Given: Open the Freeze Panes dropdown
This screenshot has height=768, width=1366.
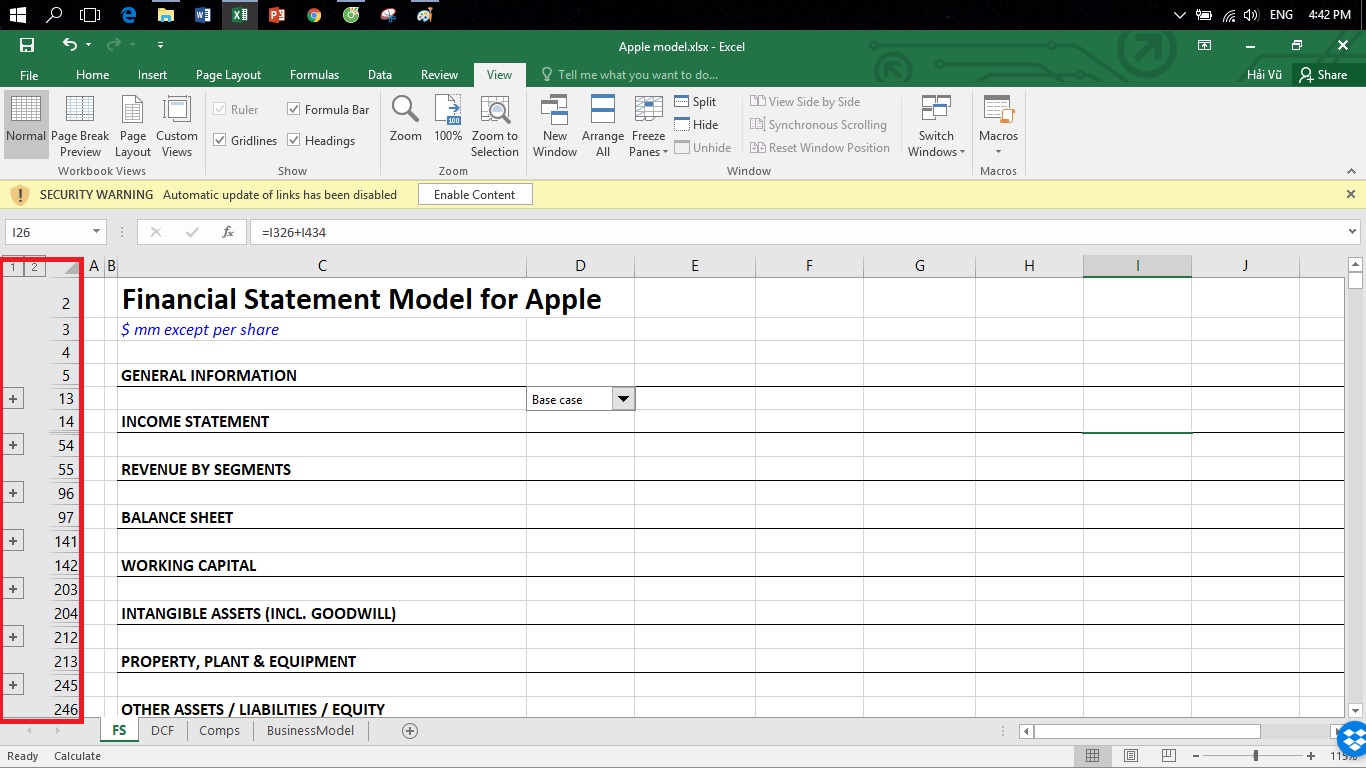Looking at the screenshot, I should (648, 125).
